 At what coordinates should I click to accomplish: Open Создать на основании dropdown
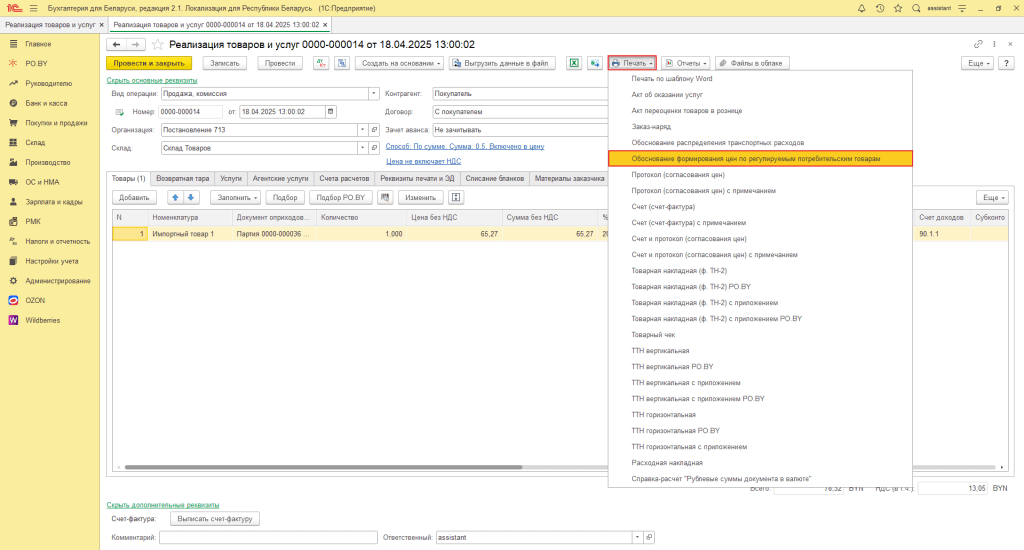[400, 63]
